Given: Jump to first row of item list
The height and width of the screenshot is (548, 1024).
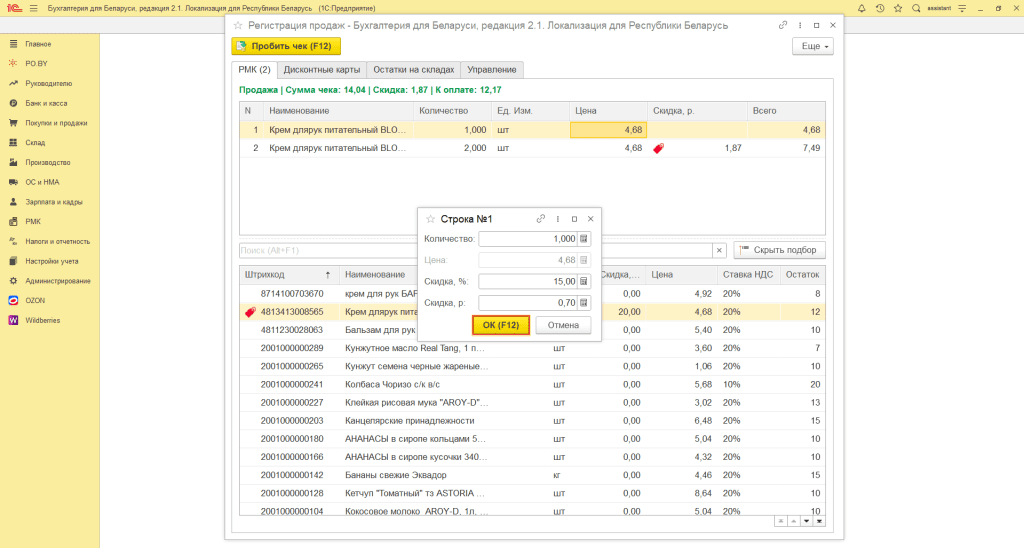Looking at the screenshot, I should [780, 521].
